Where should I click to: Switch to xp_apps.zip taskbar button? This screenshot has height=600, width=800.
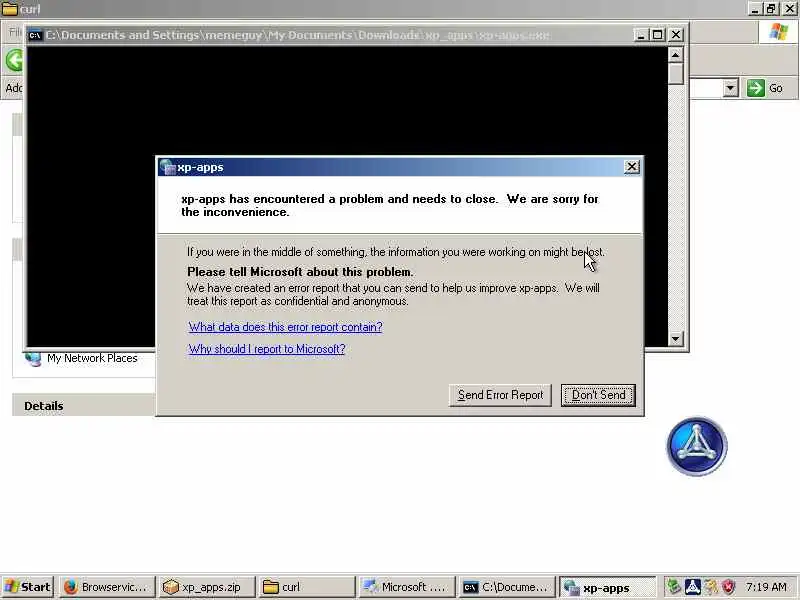tap(207, 587)
